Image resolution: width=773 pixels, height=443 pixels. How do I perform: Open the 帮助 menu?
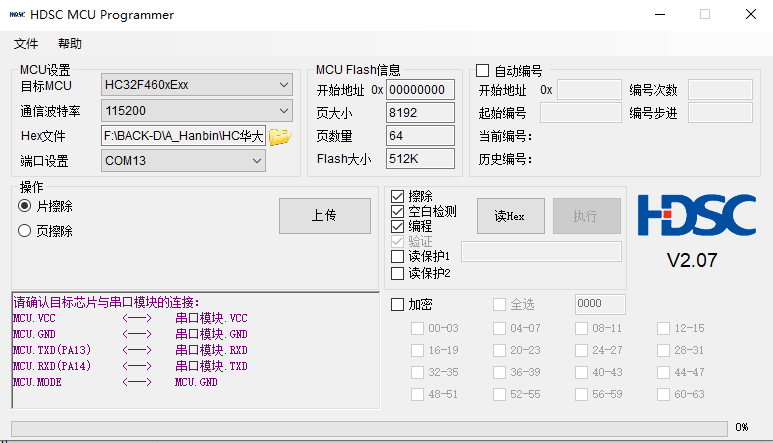pyautogui.click(x=70, y=44)
